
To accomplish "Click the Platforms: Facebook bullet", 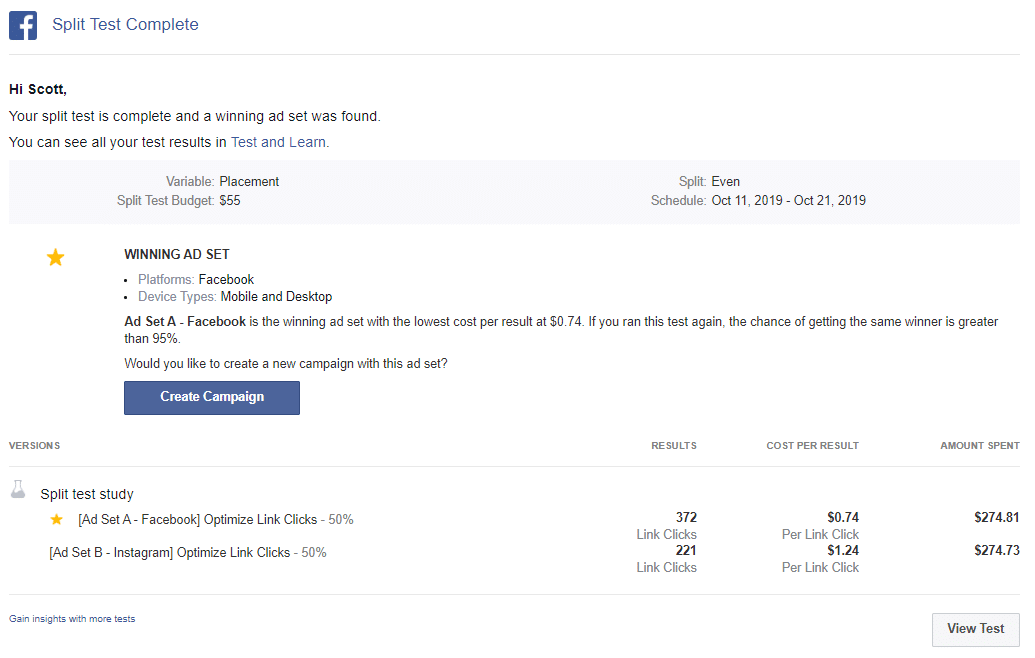I will point(195,280).
